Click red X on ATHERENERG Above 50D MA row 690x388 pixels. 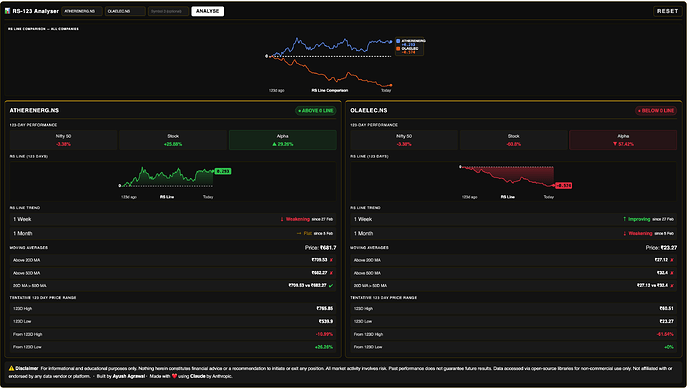tap(331, 273)
